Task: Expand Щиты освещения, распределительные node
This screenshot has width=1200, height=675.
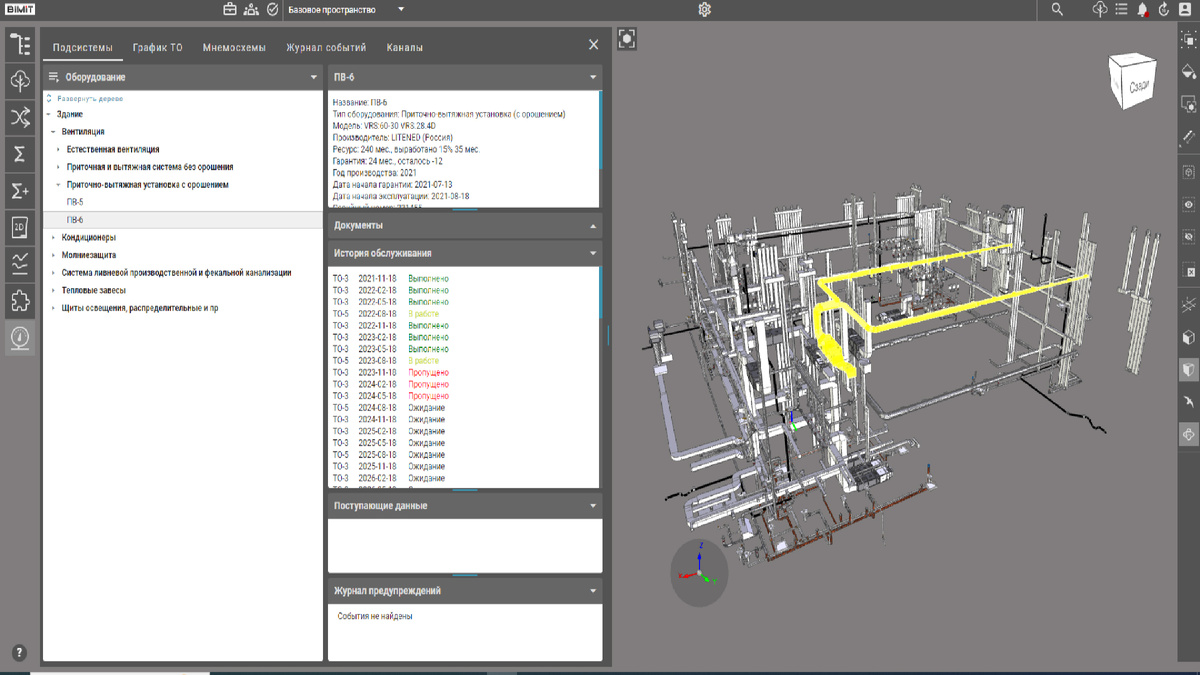Action: coord(53,308)
